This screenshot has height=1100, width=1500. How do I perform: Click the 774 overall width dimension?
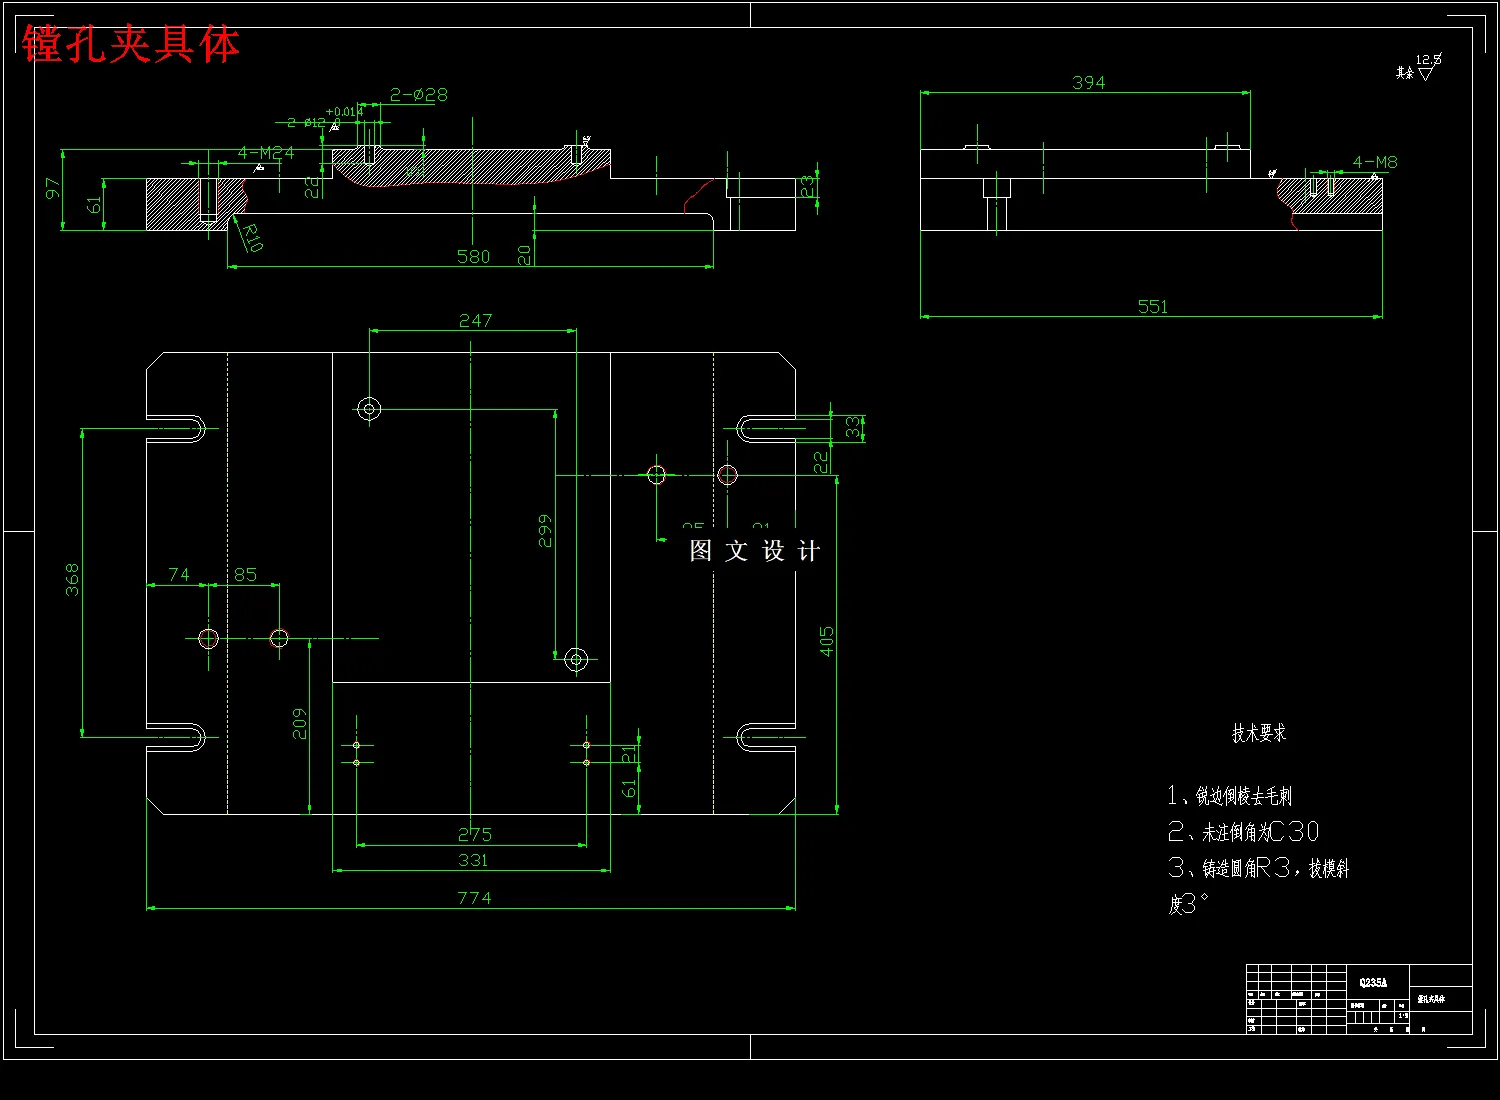pyautogui.click(x=474, y=898)
